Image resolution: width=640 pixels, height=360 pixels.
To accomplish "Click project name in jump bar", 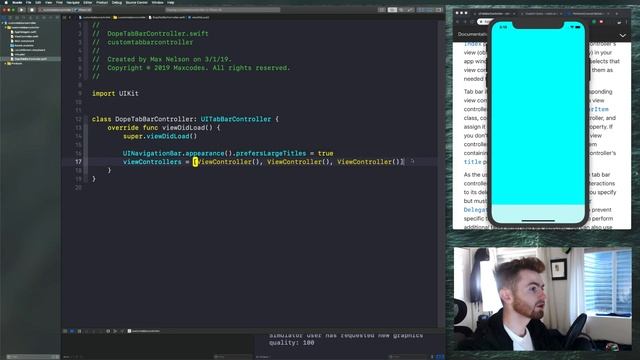I will click(95, 18).
